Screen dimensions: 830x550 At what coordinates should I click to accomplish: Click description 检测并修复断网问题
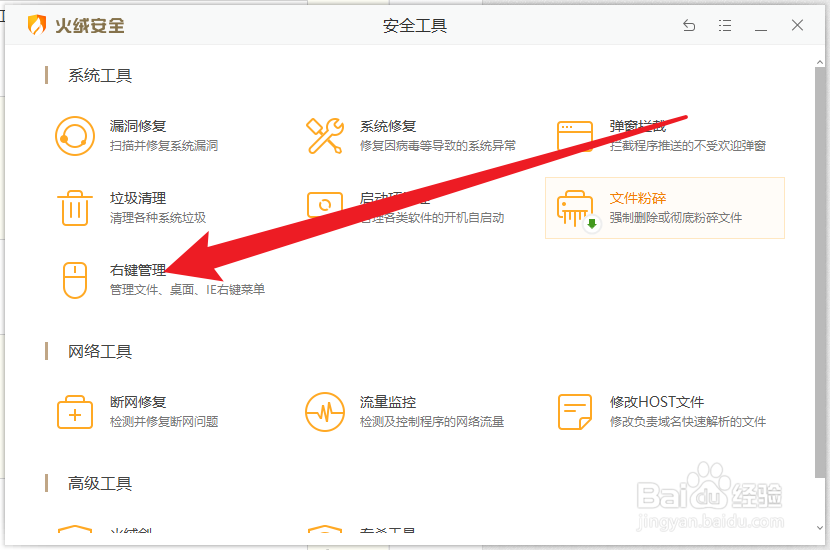coord(164,421)
